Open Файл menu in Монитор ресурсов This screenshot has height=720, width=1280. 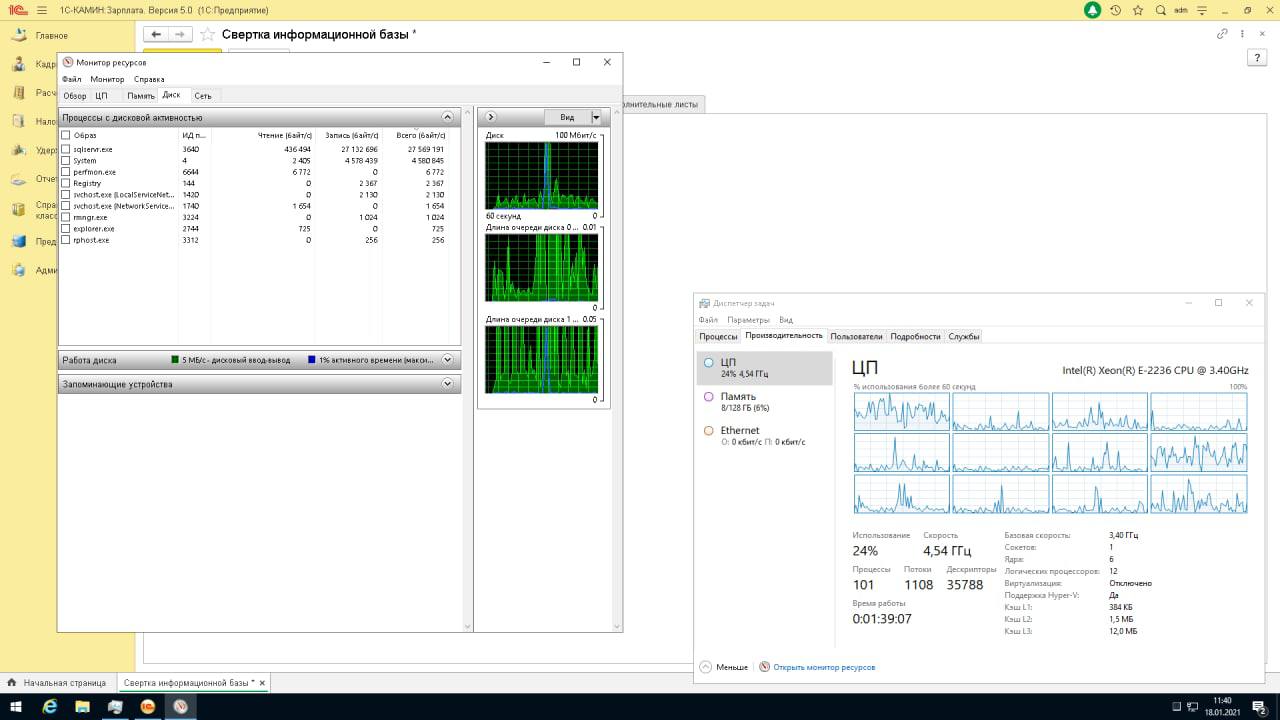click(71, 79)
